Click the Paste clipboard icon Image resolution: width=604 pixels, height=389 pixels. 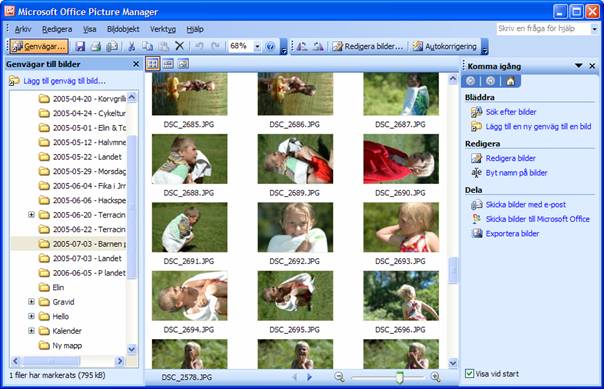point(163,46)
